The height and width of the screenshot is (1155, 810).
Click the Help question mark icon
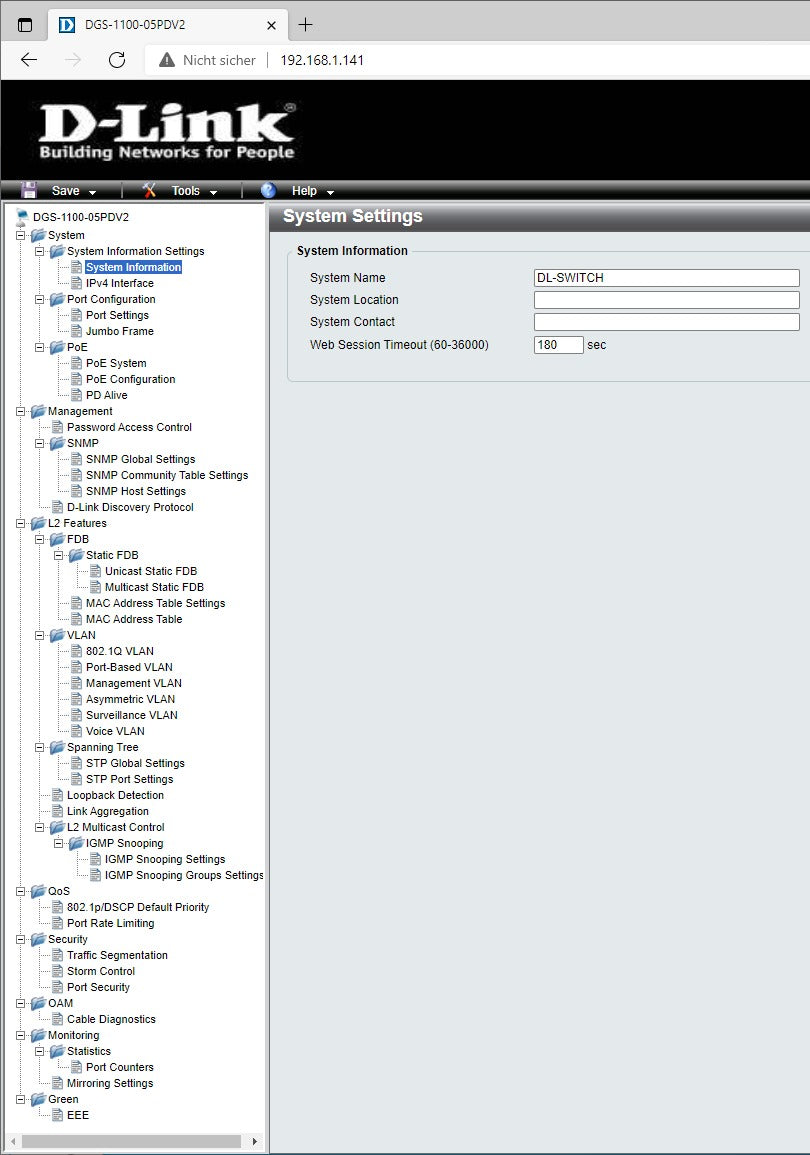tap(268, 190)
